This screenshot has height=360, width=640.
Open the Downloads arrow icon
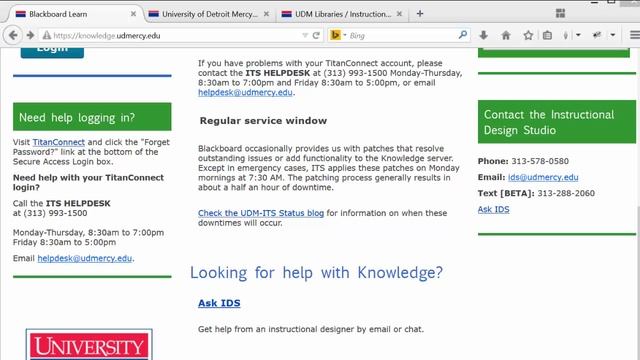pyautogui.click(x=484, y=35)
